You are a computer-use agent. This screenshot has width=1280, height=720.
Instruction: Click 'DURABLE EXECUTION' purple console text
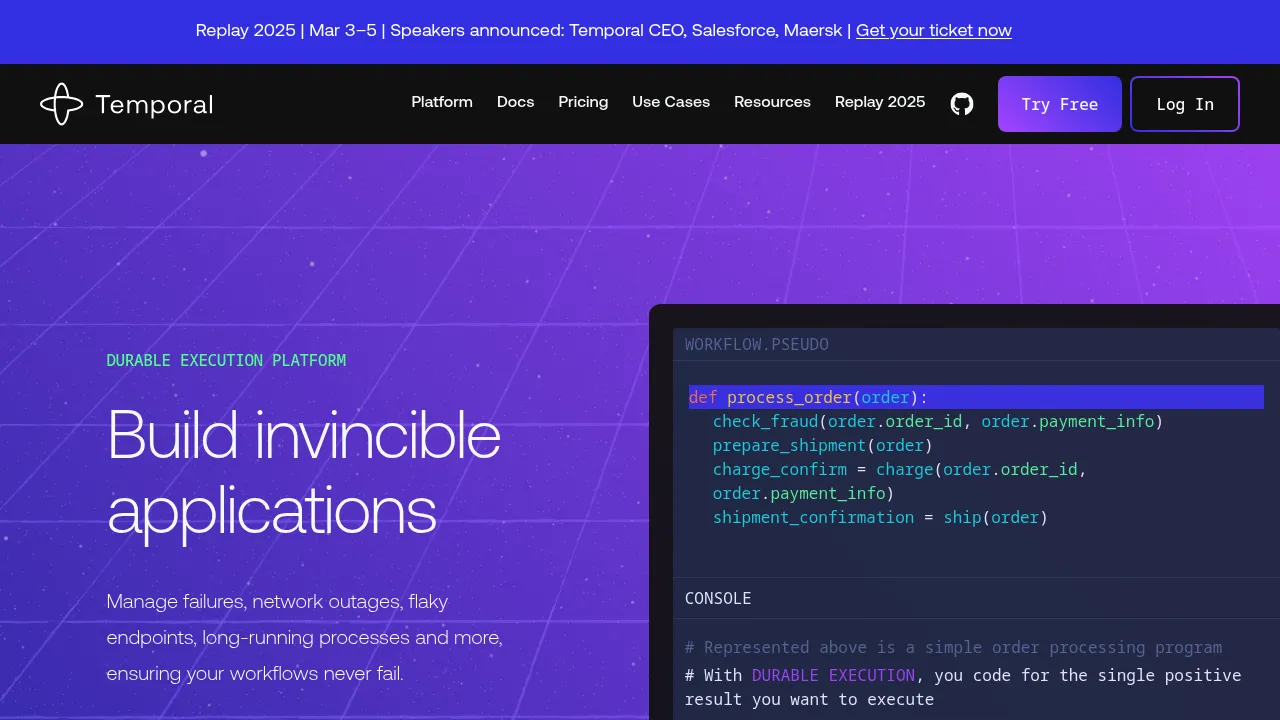(x=833, y=675)
